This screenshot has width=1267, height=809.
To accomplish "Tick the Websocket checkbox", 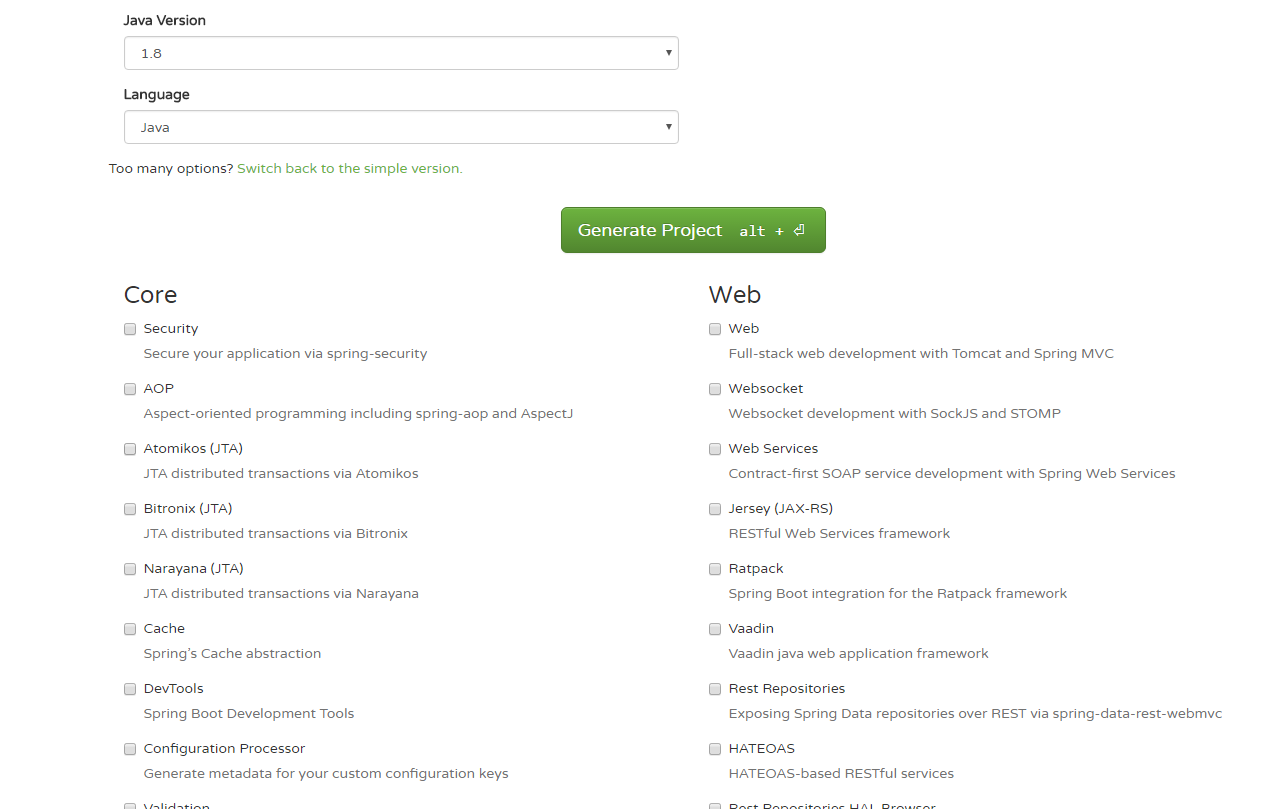I will pyautogui.click(x=715, y=389).
